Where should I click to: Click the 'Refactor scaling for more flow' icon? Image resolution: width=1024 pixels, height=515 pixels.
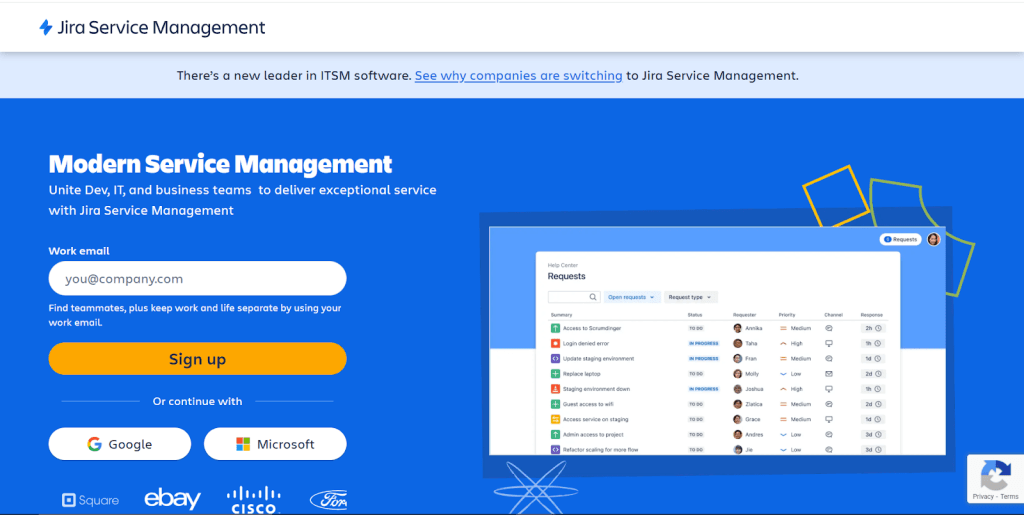[556, 450]
